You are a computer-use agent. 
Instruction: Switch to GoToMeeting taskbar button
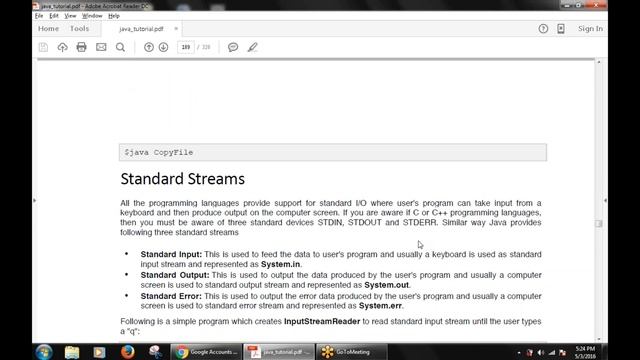[351, 352]
